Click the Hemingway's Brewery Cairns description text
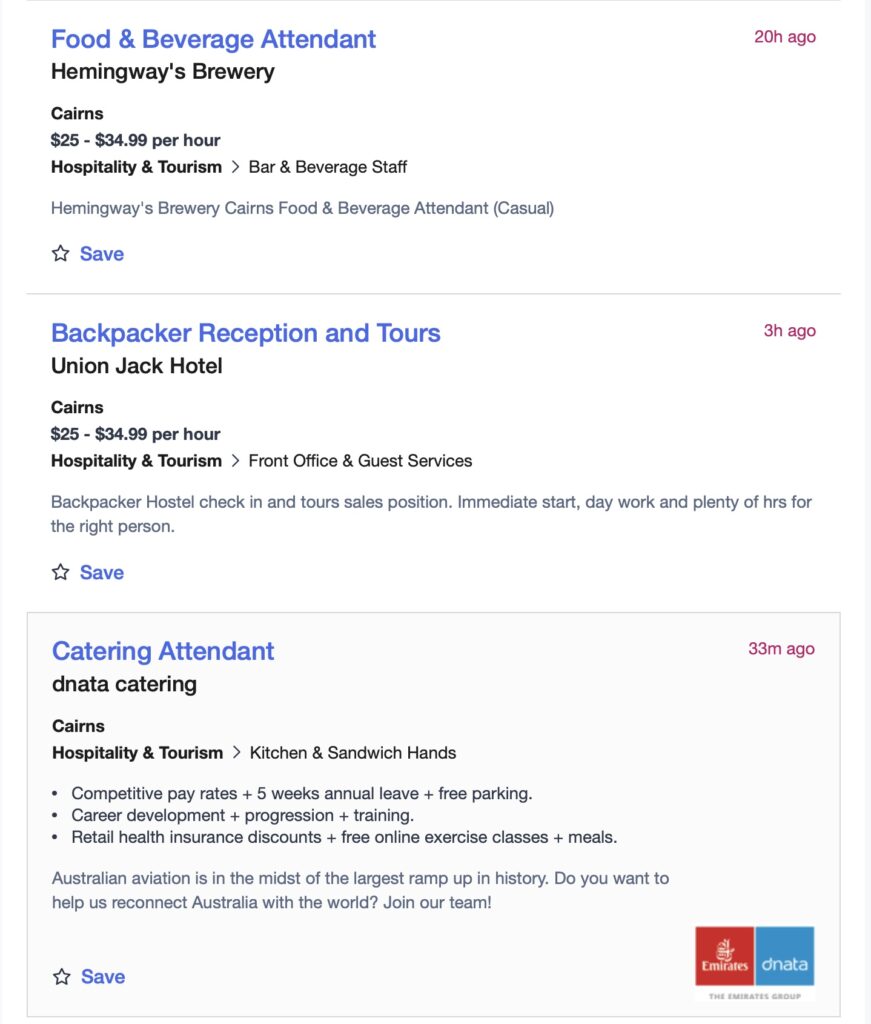Viewport: 871px width, 1024px height. 302,208
